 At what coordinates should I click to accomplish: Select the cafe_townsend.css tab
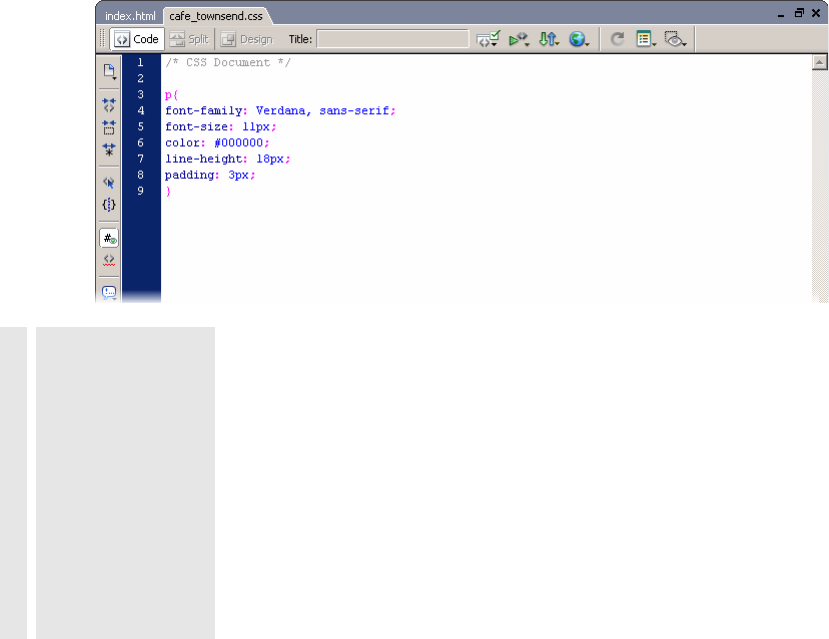click(x=216, y=16)
